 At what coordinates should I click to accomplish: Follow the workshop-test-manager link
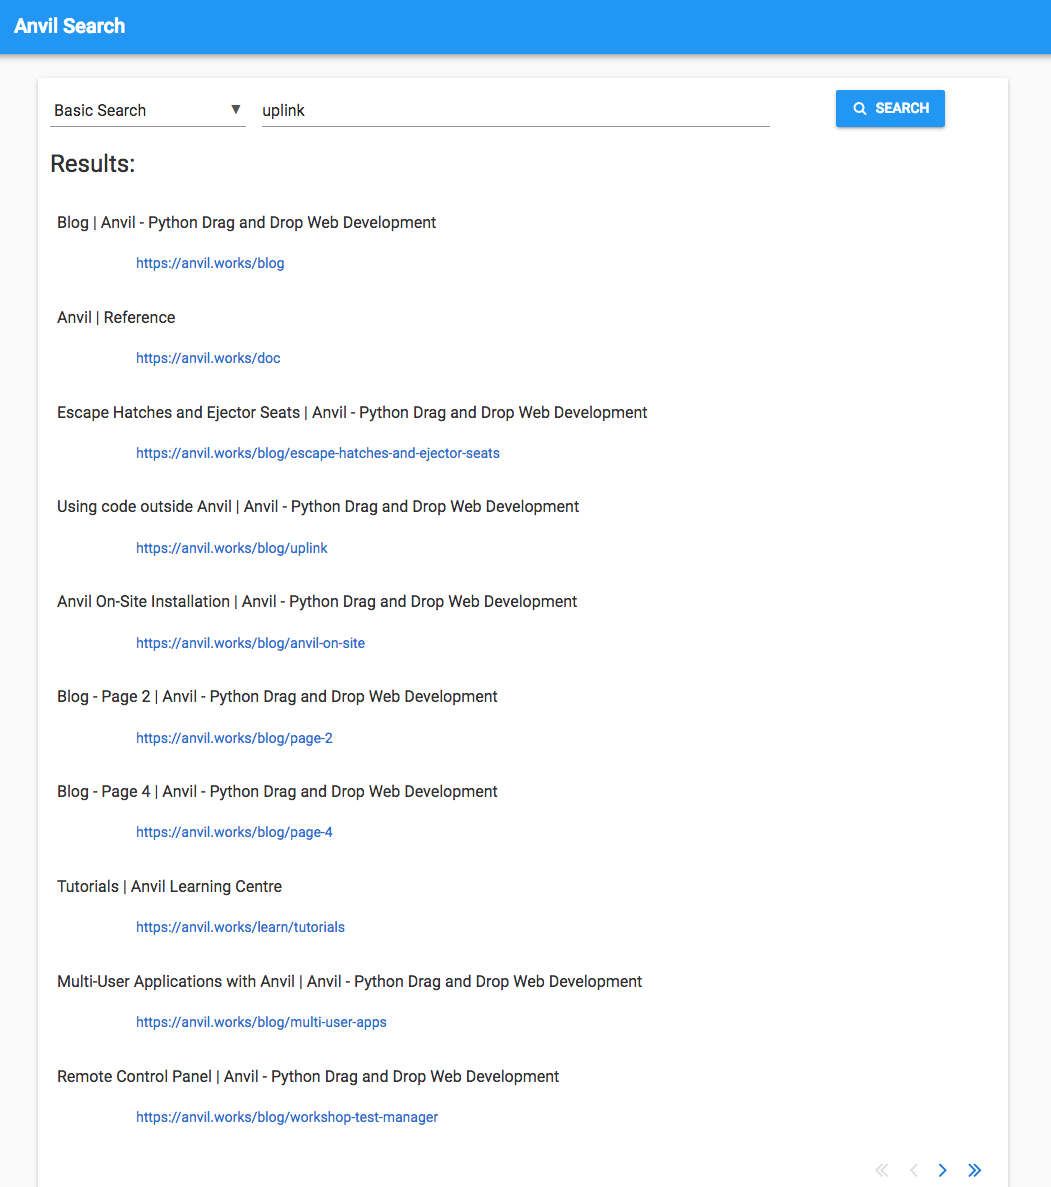tap(287, 1117)
